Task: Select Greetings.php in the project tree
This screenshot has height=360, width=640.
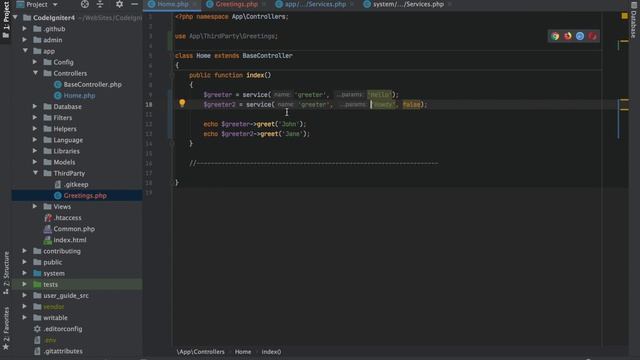Action: click(x=85, y=196)
